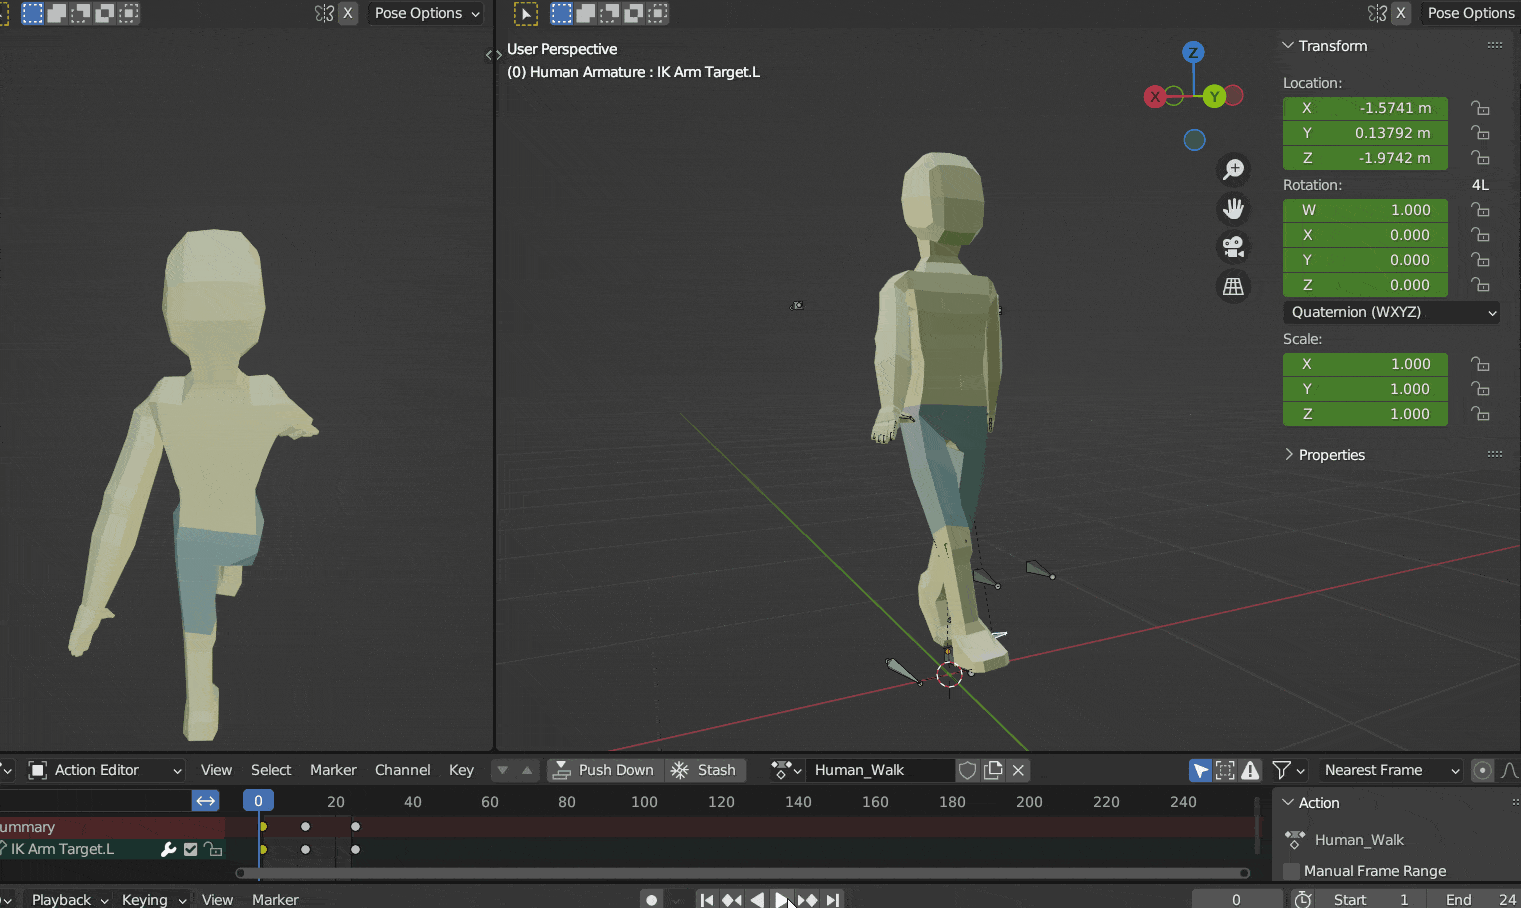1521x908 pixels.
Task: Open the Push Down action icon
Action: (x=563, y=770)
